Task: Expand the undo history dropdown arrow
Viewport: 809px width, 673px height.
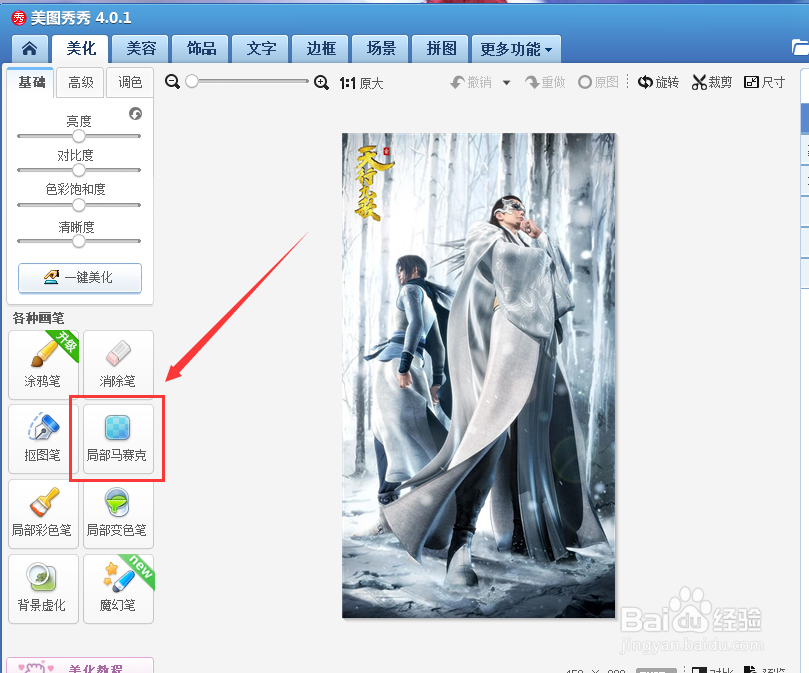Action: coord(507,83)
